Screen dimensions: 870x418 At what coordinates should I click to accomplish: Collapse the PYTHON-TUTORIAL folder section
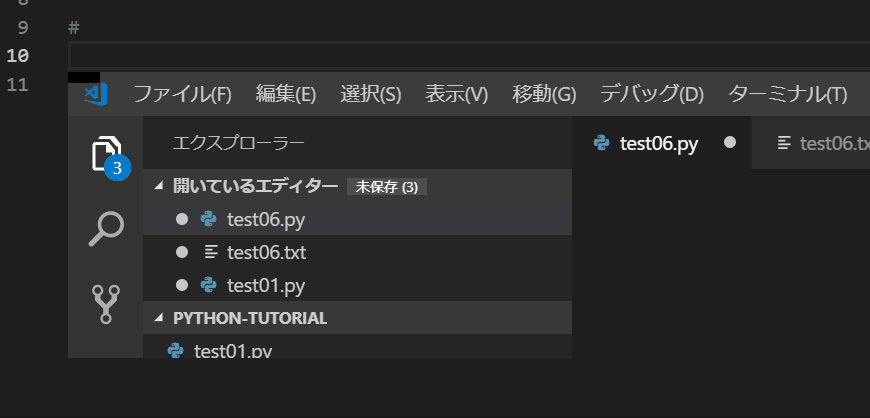pyautogui.click(x=160, y=318)
